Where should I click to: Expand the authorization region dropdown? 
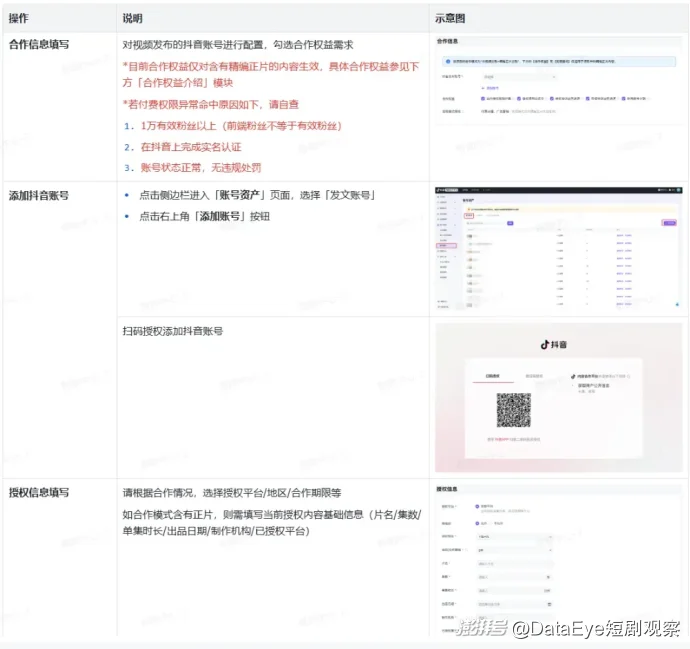(515, 537)
